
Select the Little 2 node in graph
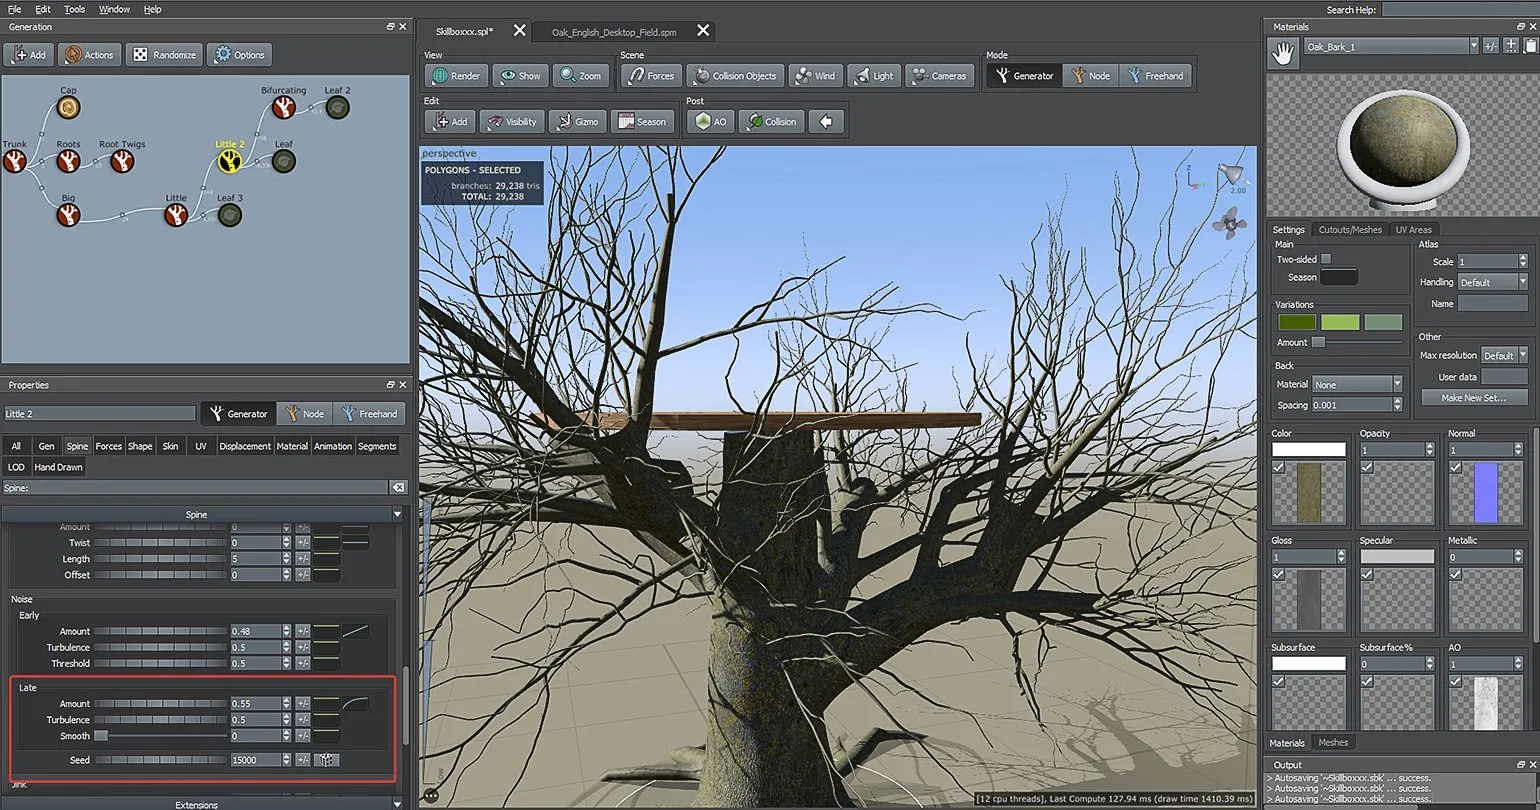[x=230, y=161]
